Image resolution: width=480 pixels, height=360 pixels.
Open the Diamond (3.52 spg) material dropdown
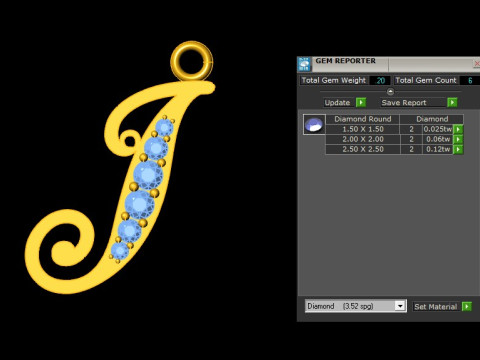400,306
